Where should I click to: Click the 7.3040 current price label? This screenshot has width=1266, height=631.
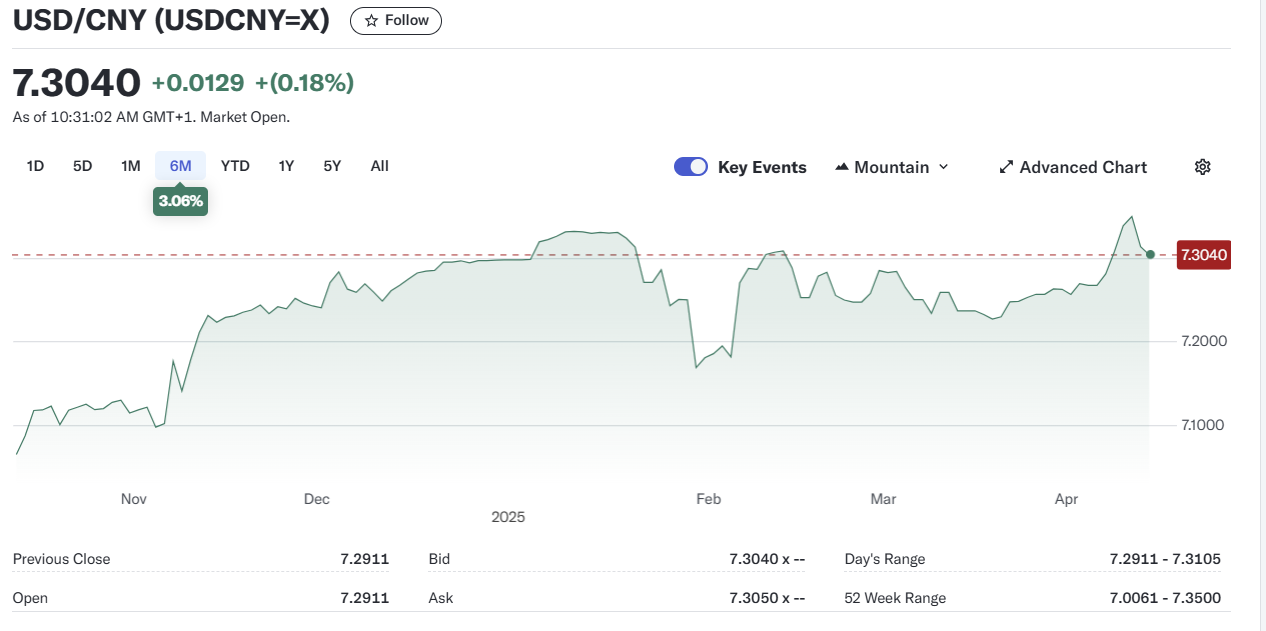click(1203, 255)
